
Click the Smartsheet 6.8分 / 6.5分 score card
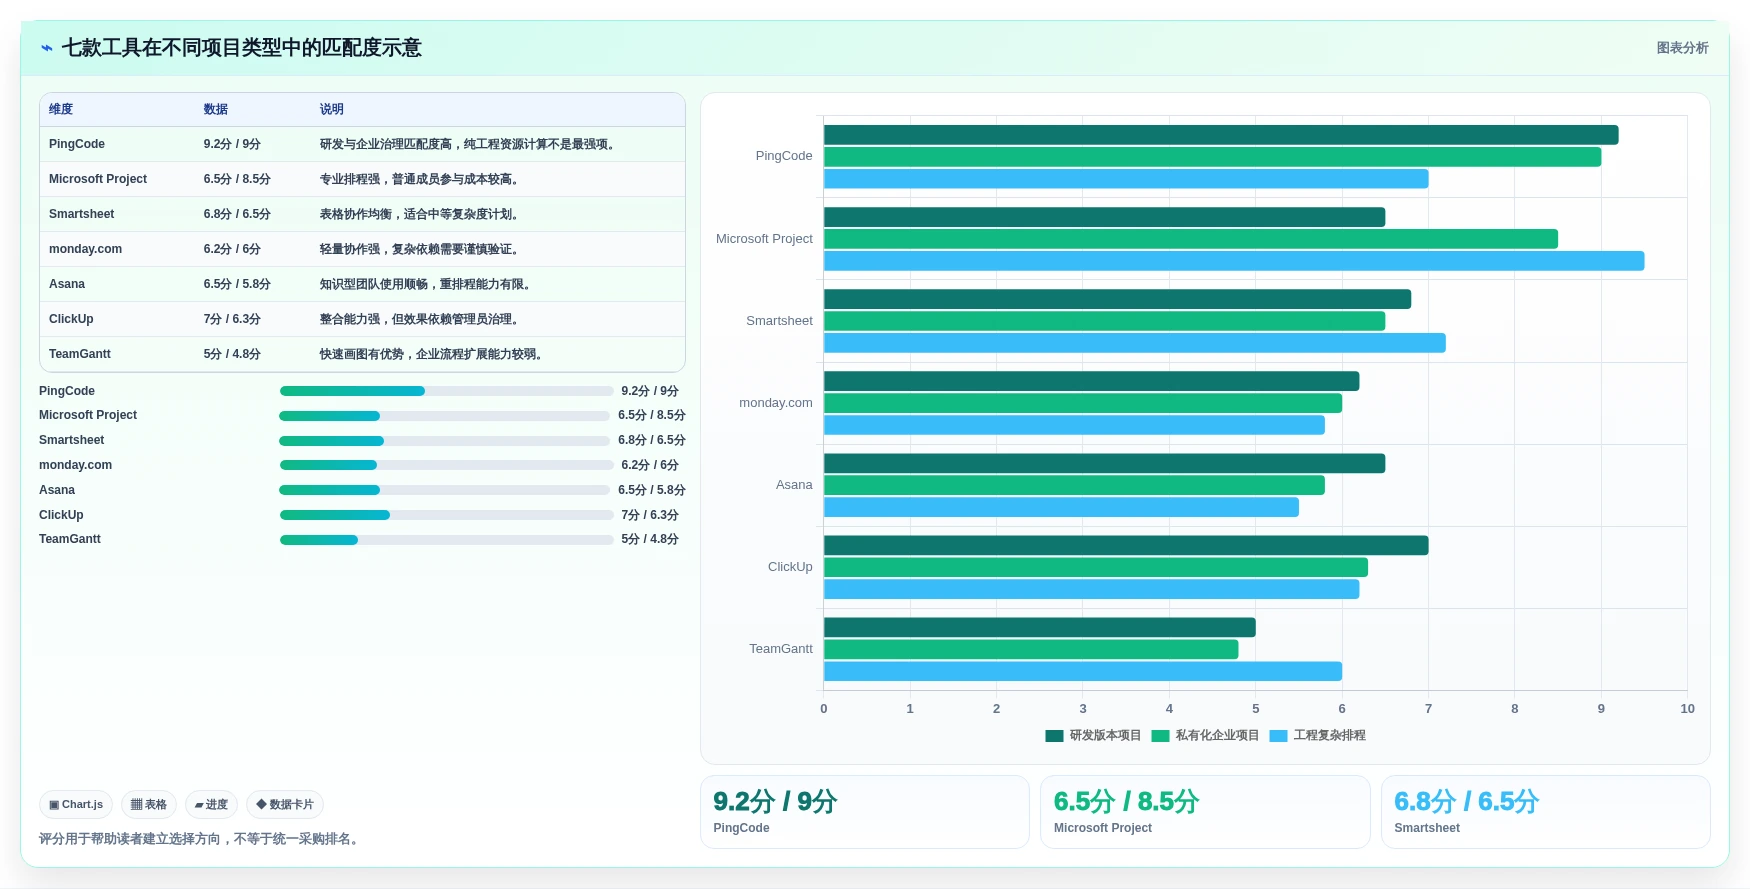click(1546, 812)
